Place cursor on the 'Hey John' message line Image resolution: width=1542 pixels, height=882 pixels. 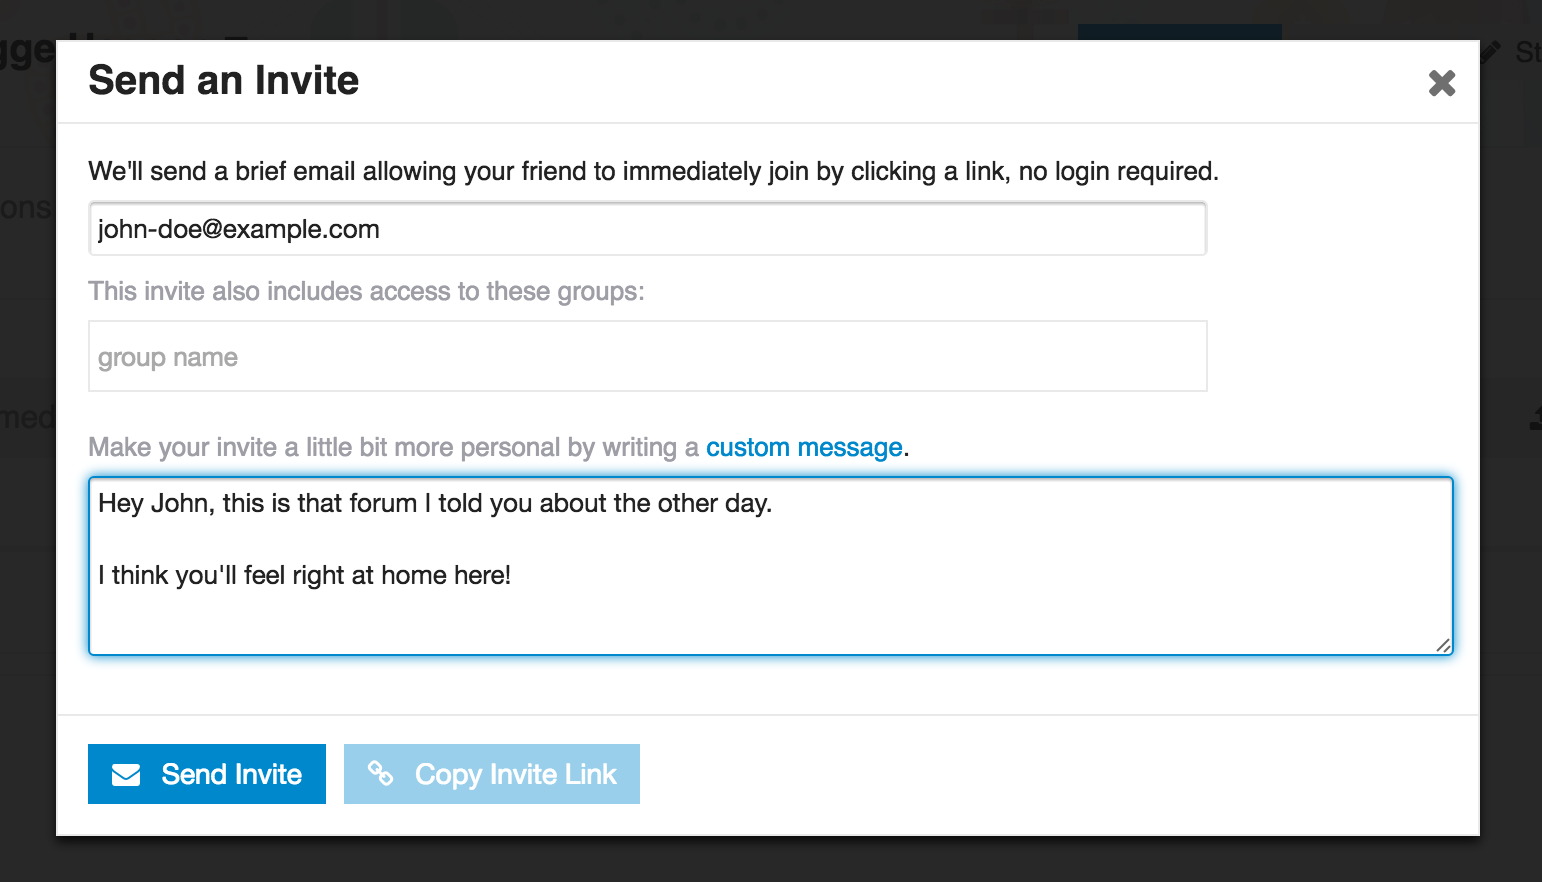(435, 503)
